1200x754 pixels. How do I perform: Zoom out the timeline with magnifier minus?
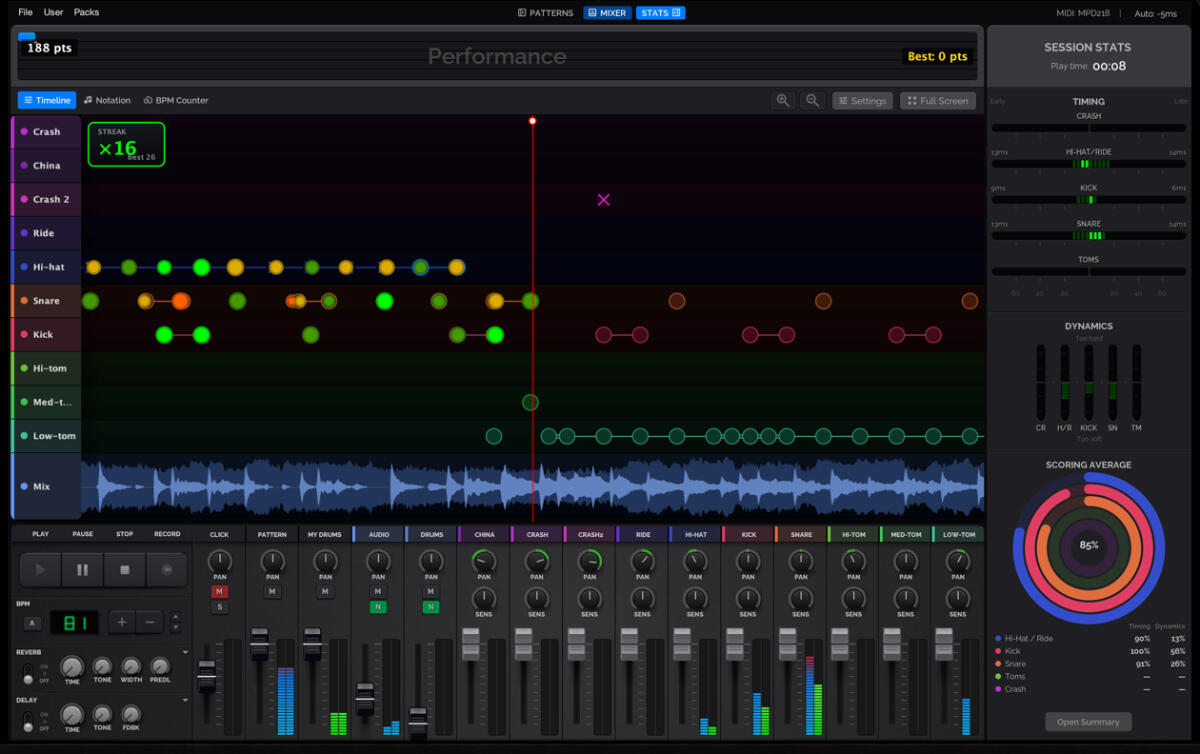[813, 100]
